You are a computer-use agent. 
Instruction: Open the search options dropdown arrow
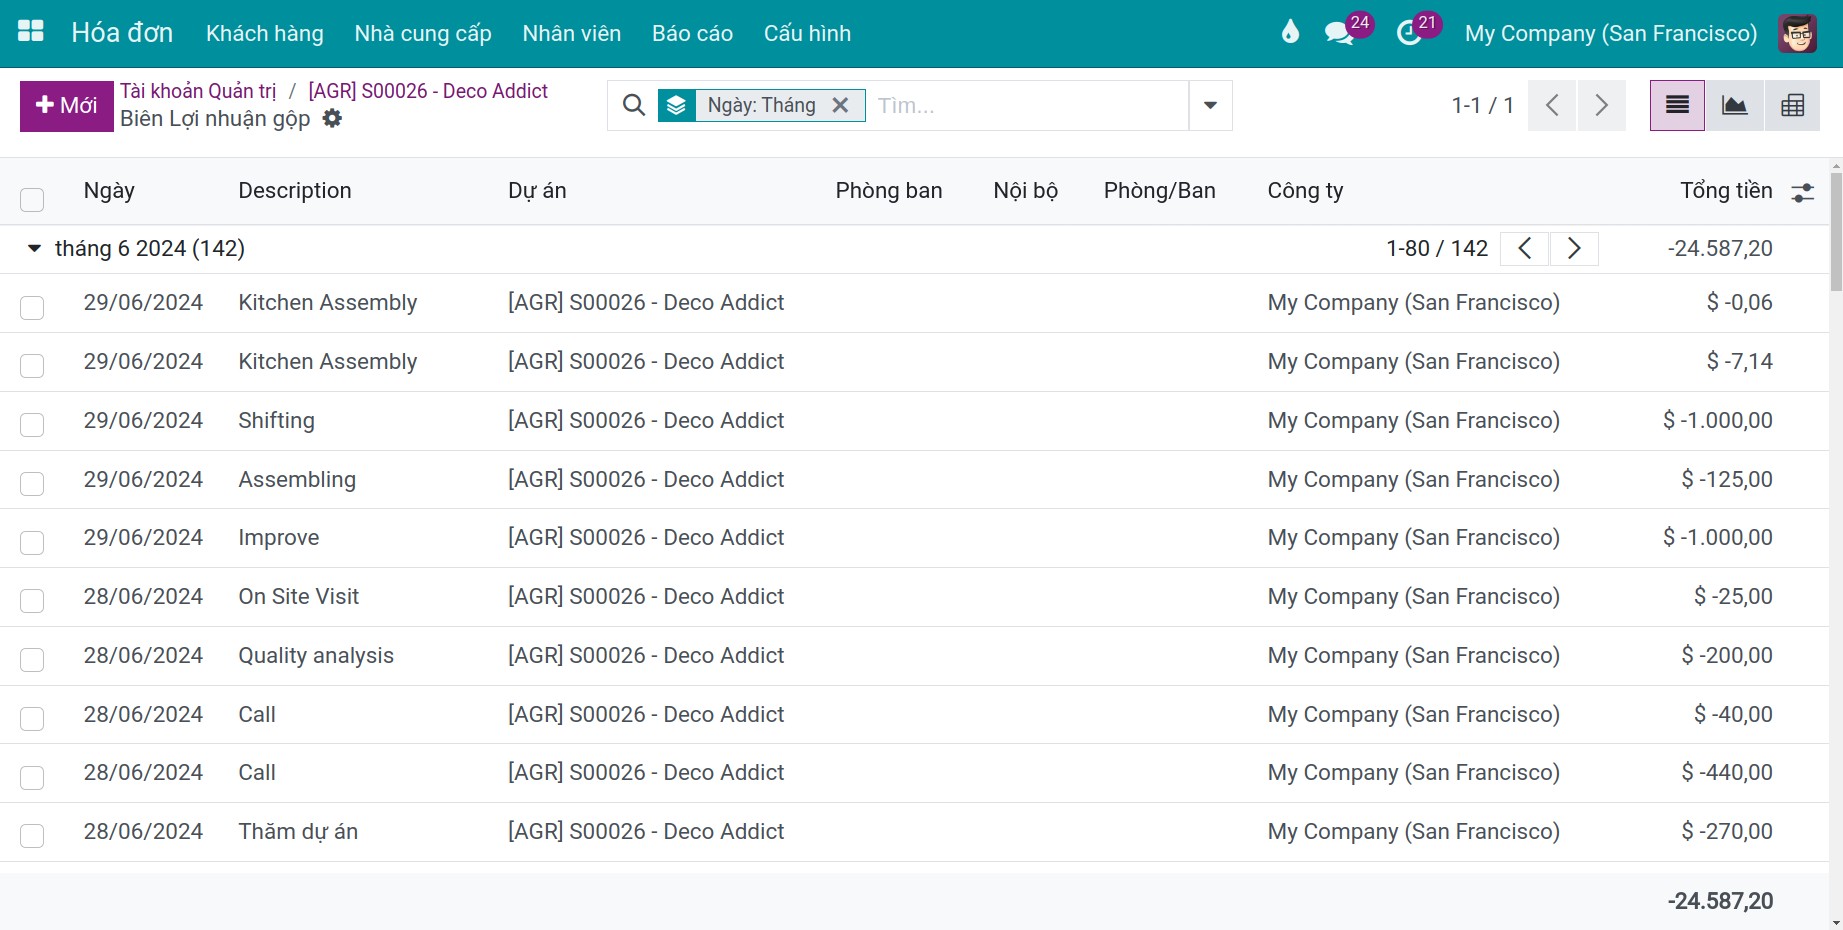click(x=1210, y=105)
